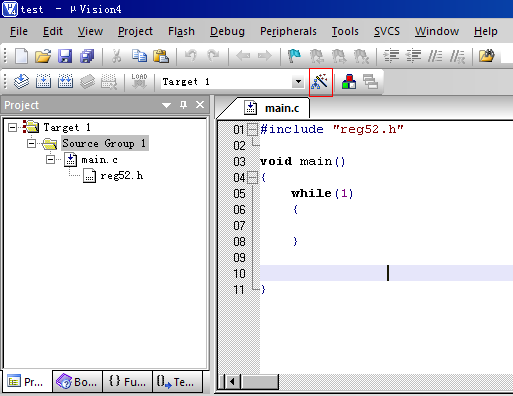Open the Tools menu
The width and height of the screenshot is (513, 396).
point(345,31)
